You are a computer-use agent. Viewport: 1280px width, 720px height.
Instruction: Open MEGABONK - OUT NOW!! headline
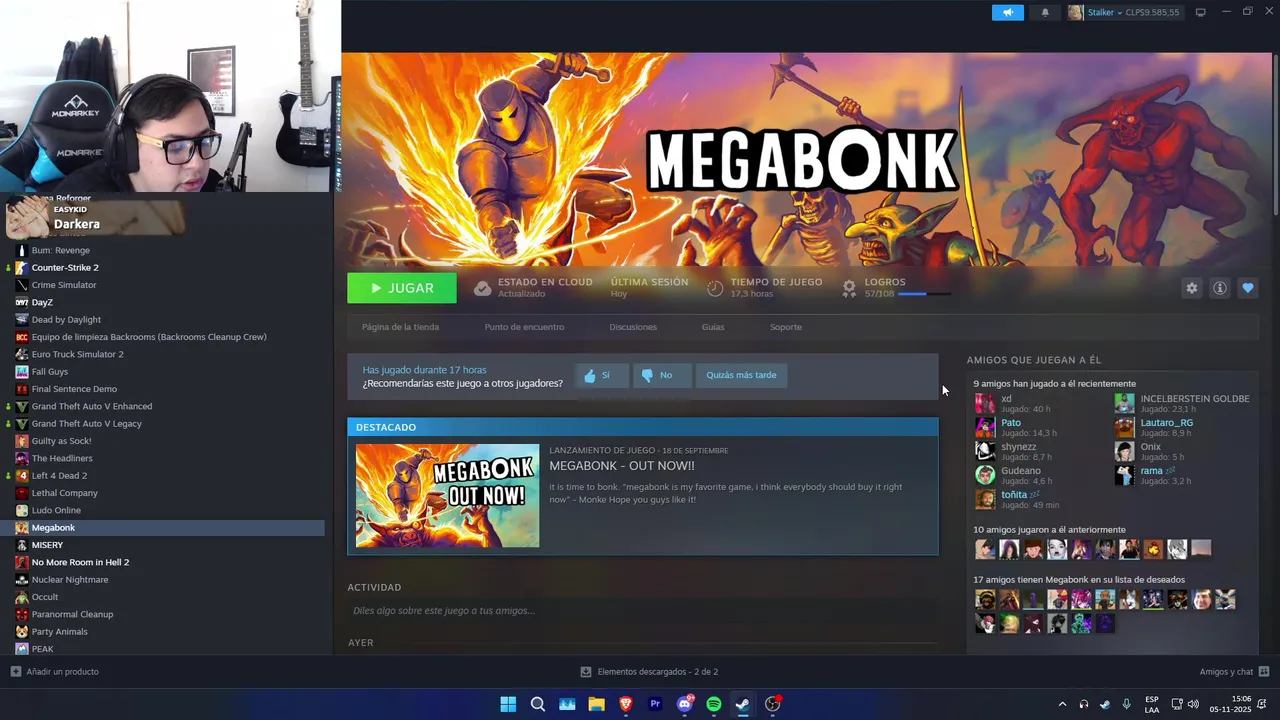[621, 466]
